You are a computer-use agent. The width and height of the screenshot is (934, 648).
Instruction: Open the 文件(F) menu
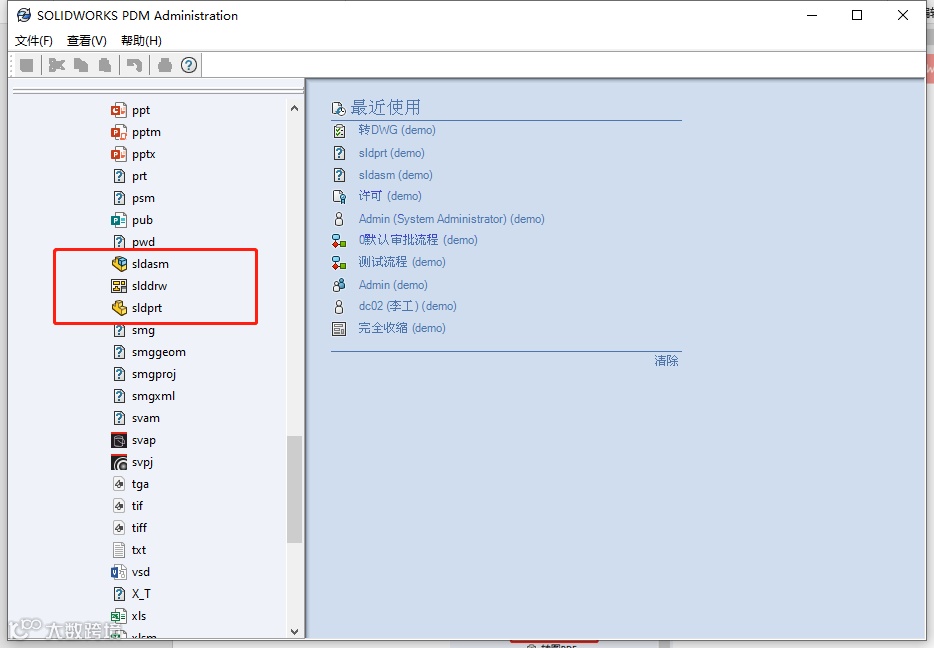tap(33, 40)
